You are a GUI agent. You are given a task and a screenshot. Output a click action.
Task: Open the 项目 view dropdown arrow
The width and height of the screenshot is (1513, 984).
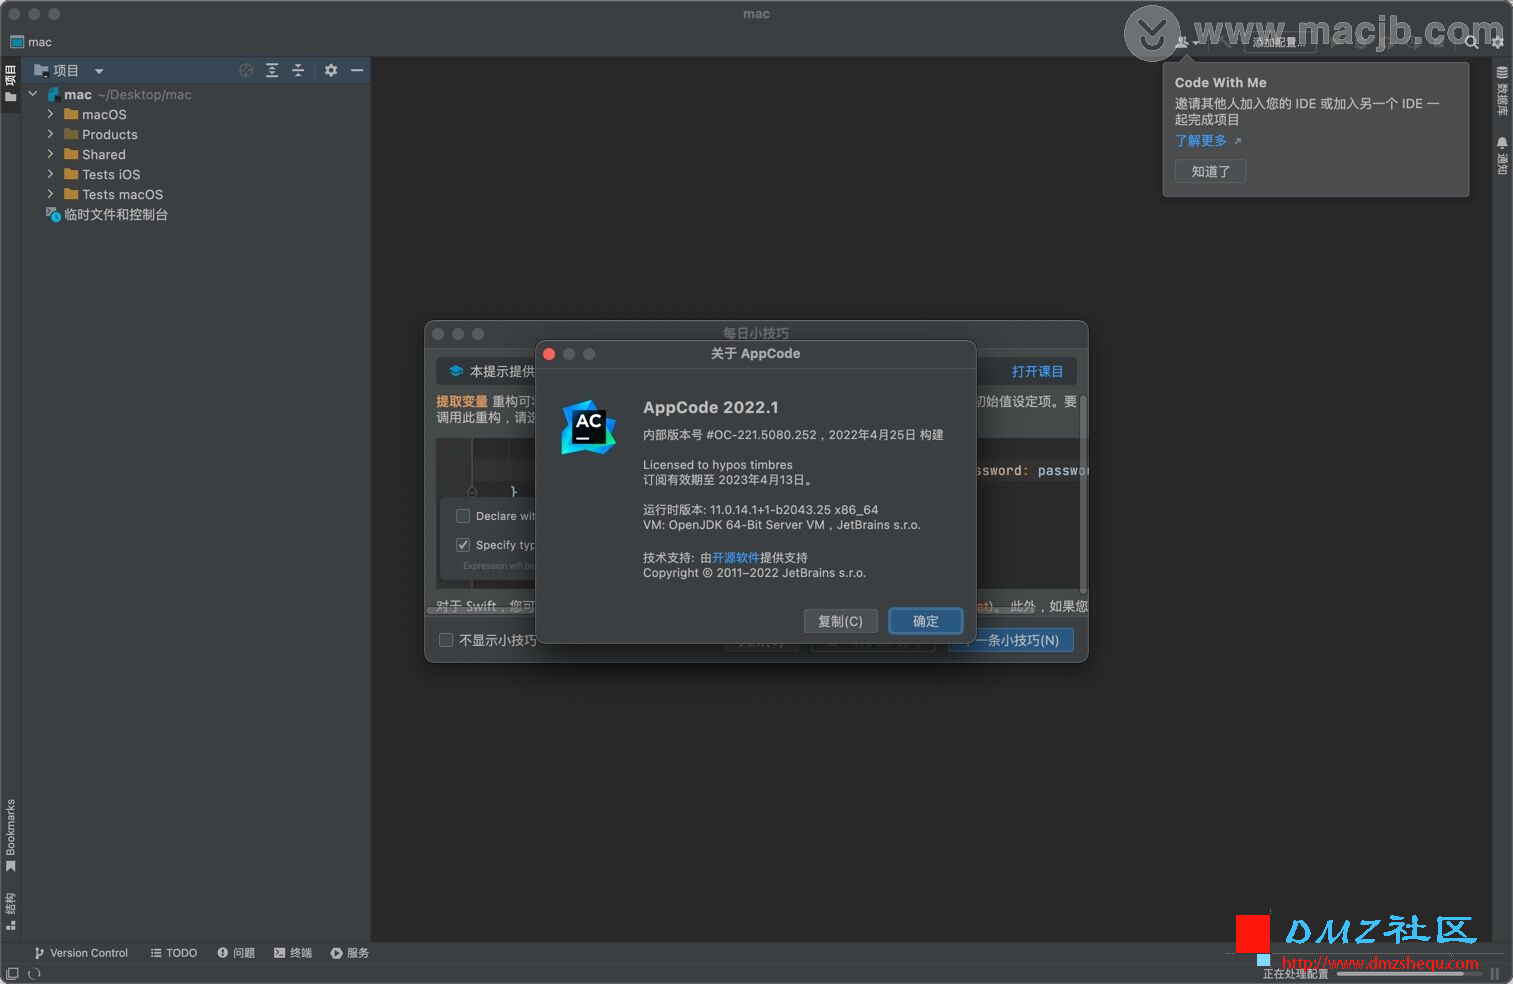coord(99,71)
